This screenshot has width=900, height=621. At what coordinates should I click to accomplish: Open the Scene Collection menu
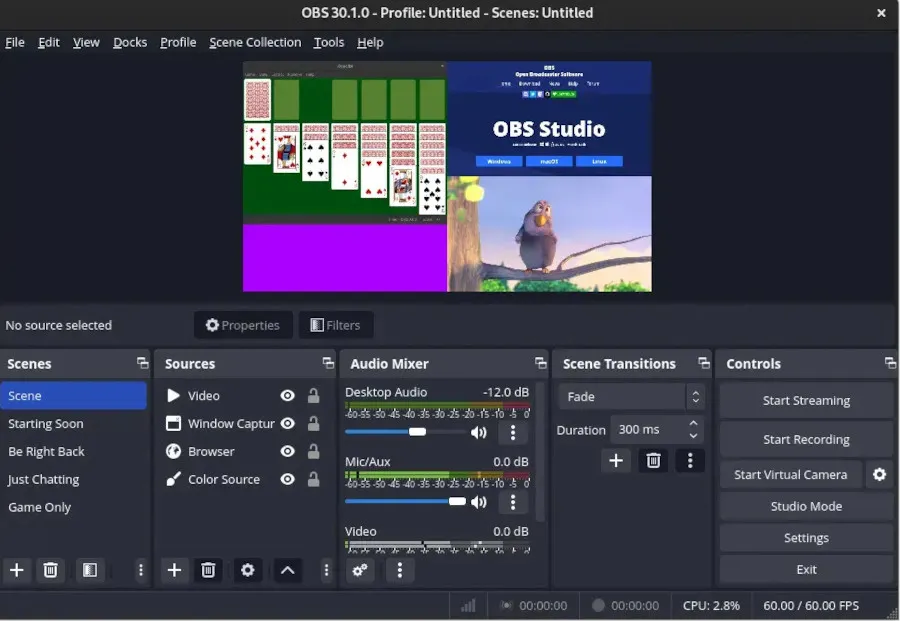(254, 42)
